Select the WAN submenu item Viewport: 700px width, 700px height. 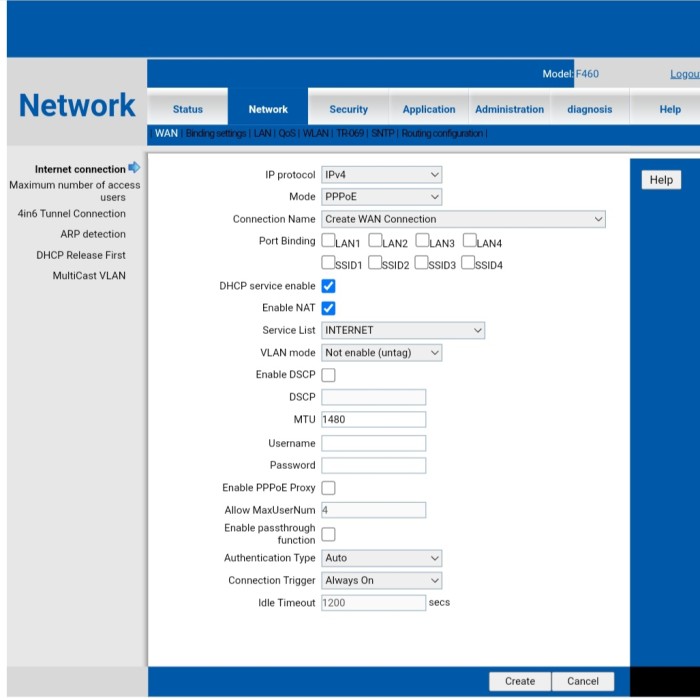[x=167, y=133]
